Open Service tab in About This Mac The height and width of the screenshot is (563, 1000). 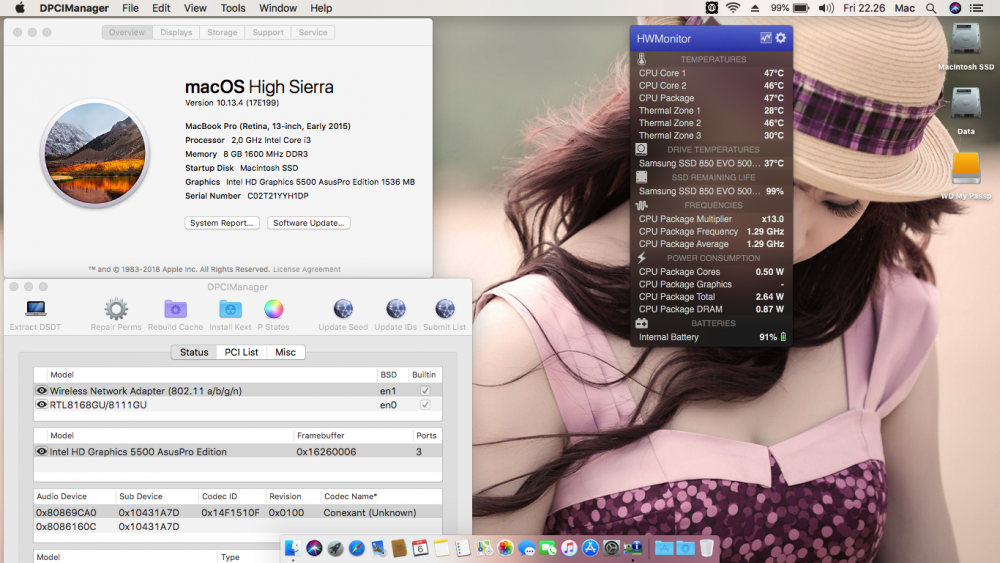(x=312, y=33)
